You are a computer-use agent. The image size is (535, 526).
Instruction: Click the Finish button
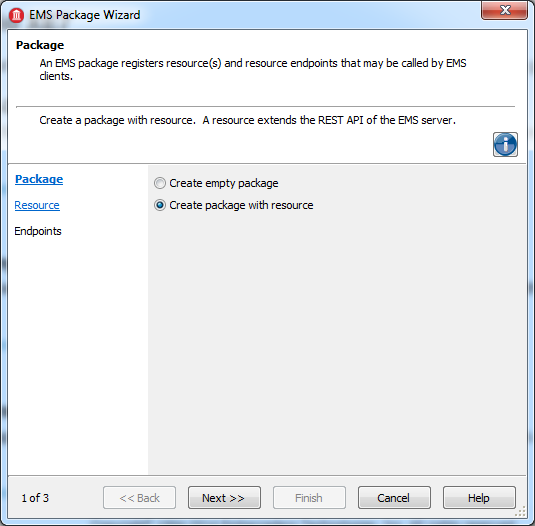309,498
